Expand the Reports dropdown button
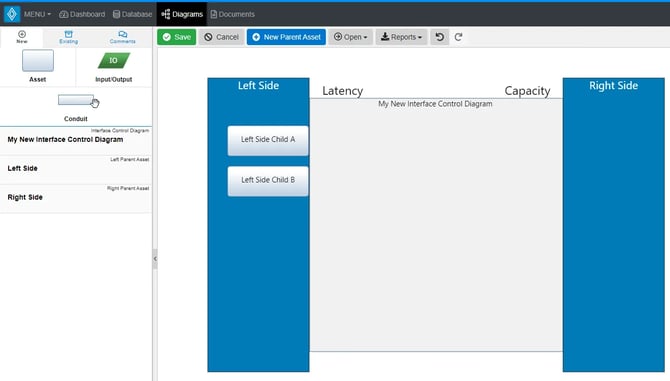 pyautogui.click(x=401, y=37)
